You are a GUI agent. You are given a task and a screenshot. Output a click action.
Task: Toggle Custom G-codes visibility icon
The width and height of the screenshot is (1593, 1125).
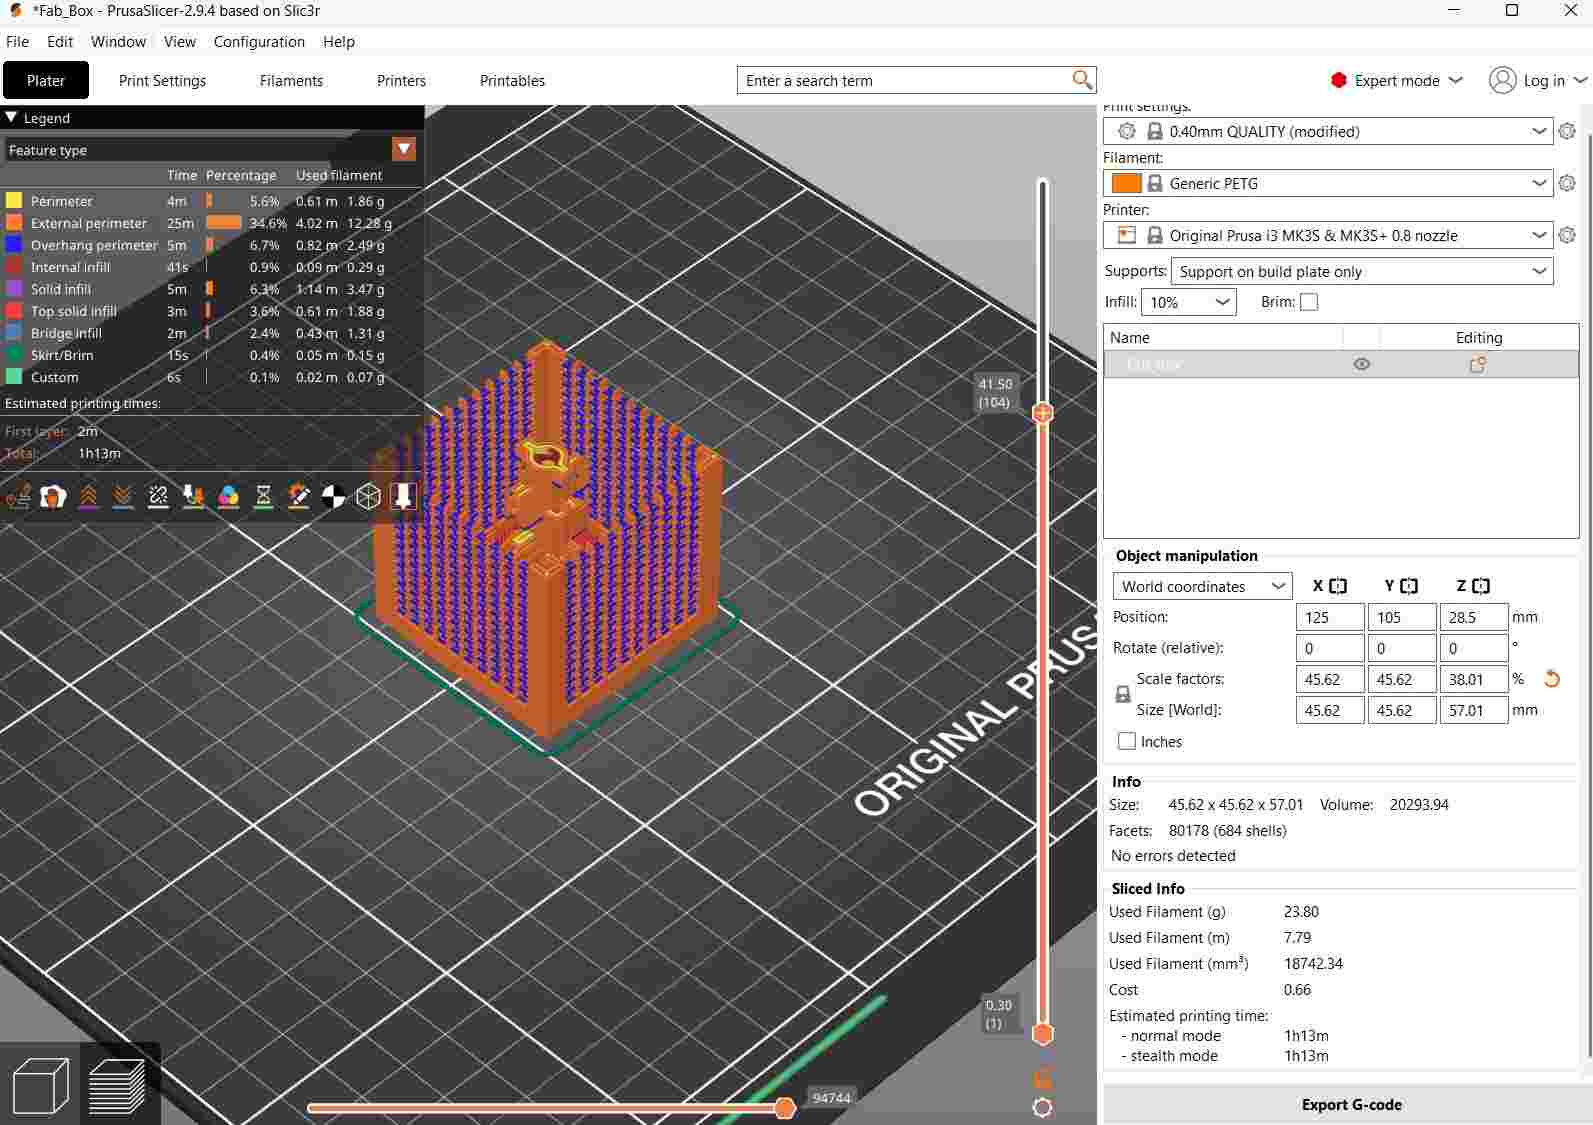point(298,496)
